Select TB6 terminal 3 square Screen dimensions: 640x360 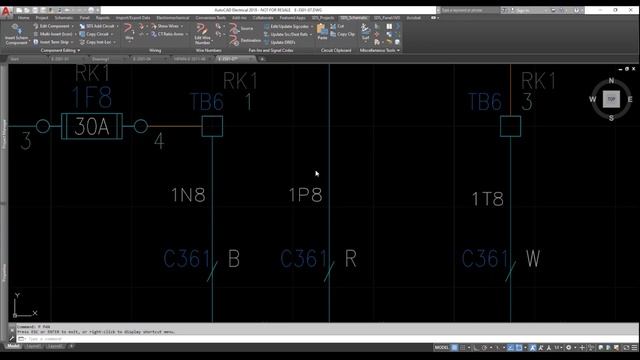tap(511, 126)
